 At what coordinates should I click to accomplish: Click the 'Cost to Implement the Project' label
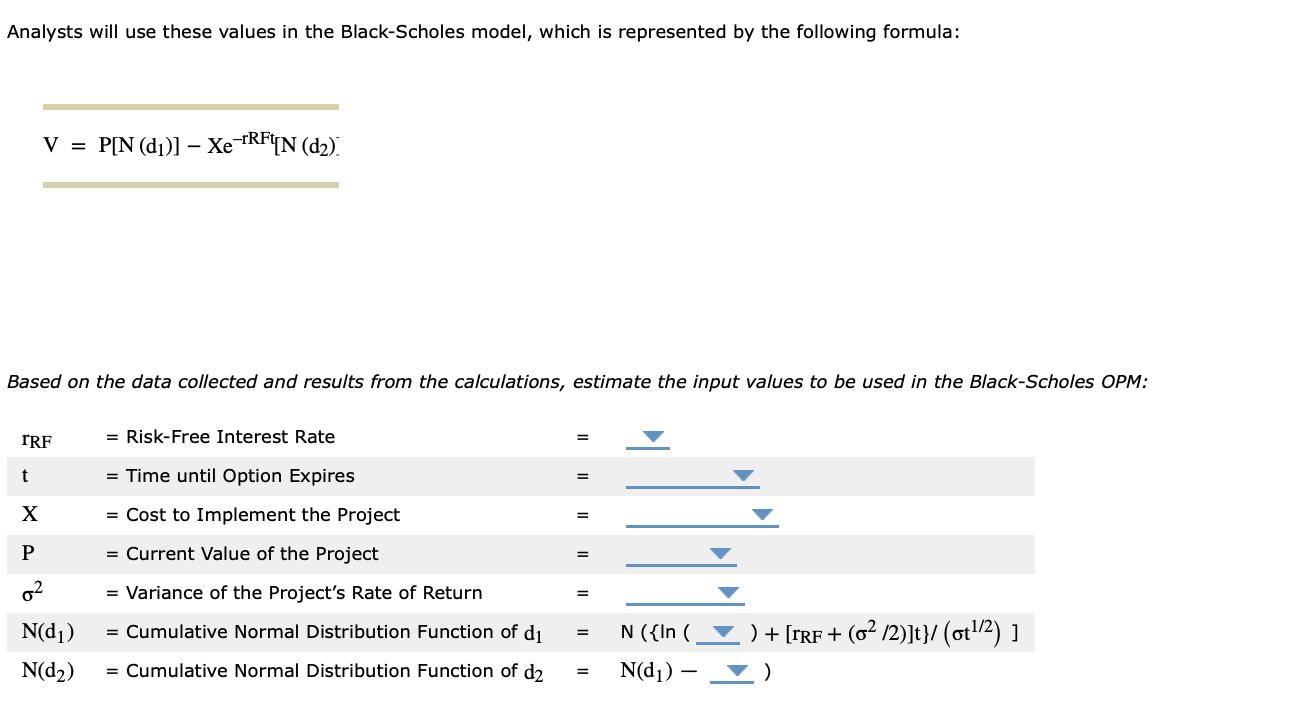click(262, 515)
